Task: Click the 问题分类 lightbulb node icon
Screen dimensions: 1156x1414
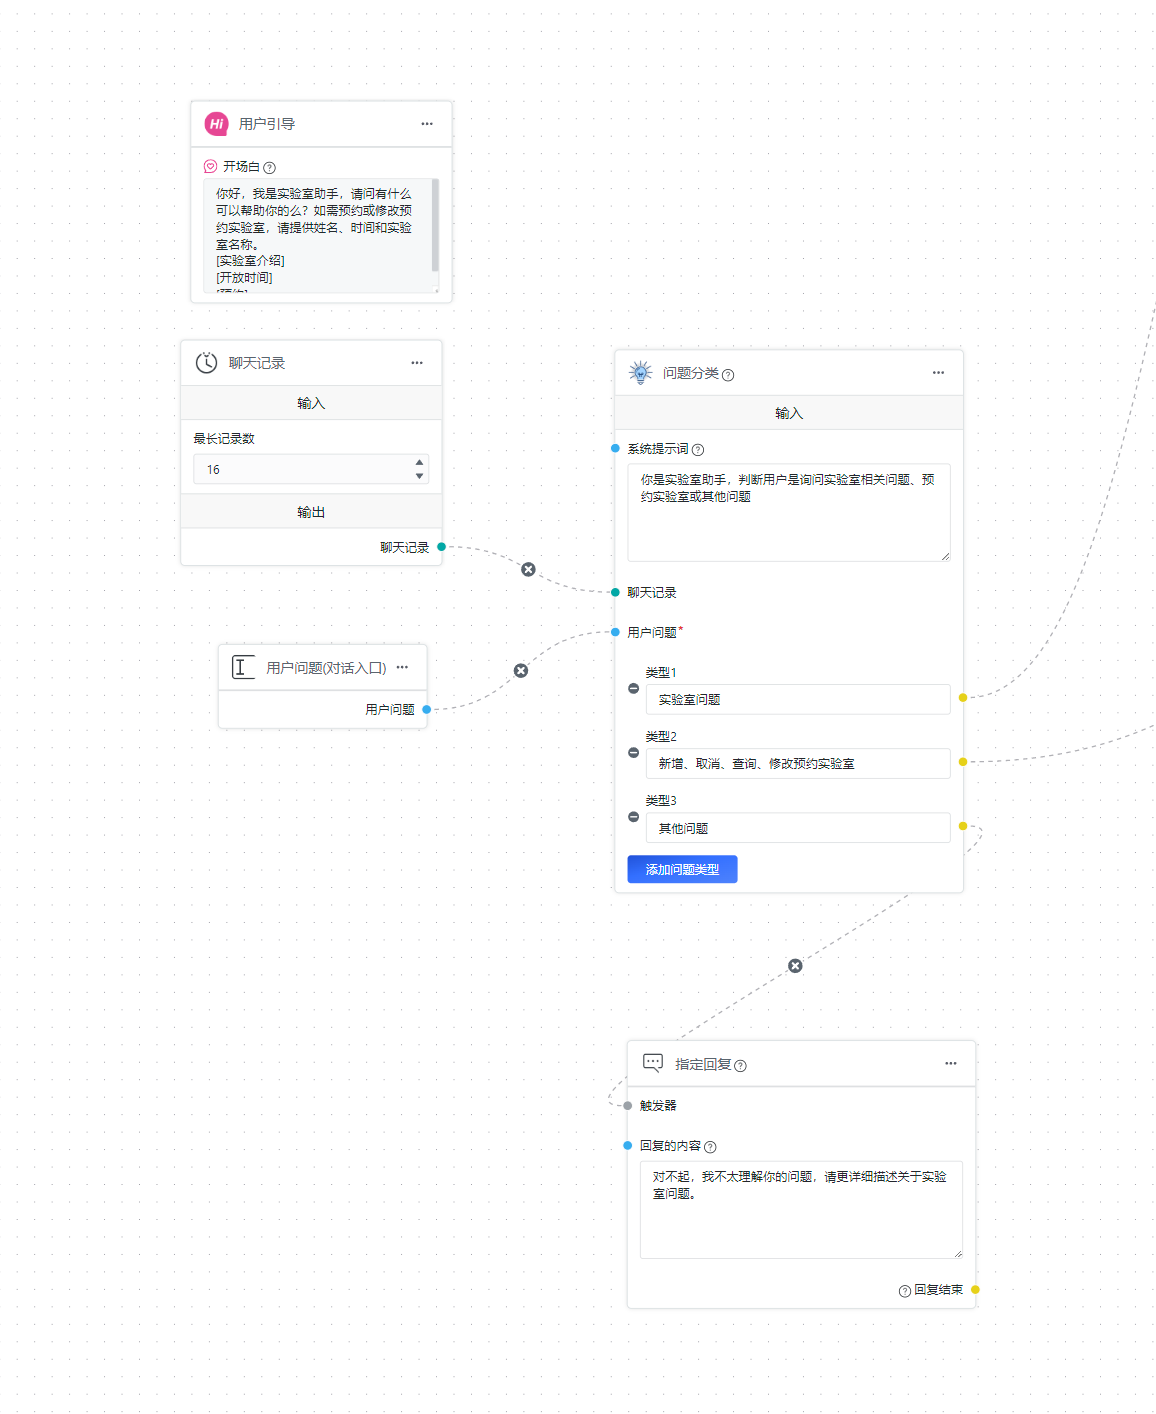Action: pos(640,373)
